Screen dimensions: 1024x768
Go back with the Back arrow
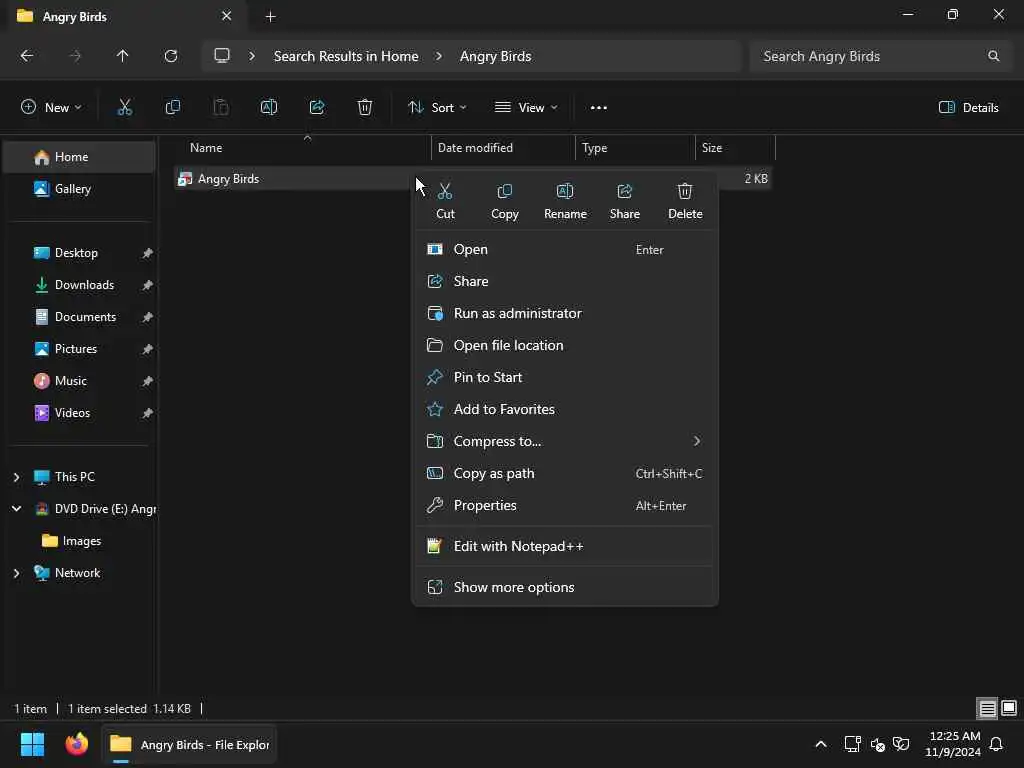coord(27,56)
